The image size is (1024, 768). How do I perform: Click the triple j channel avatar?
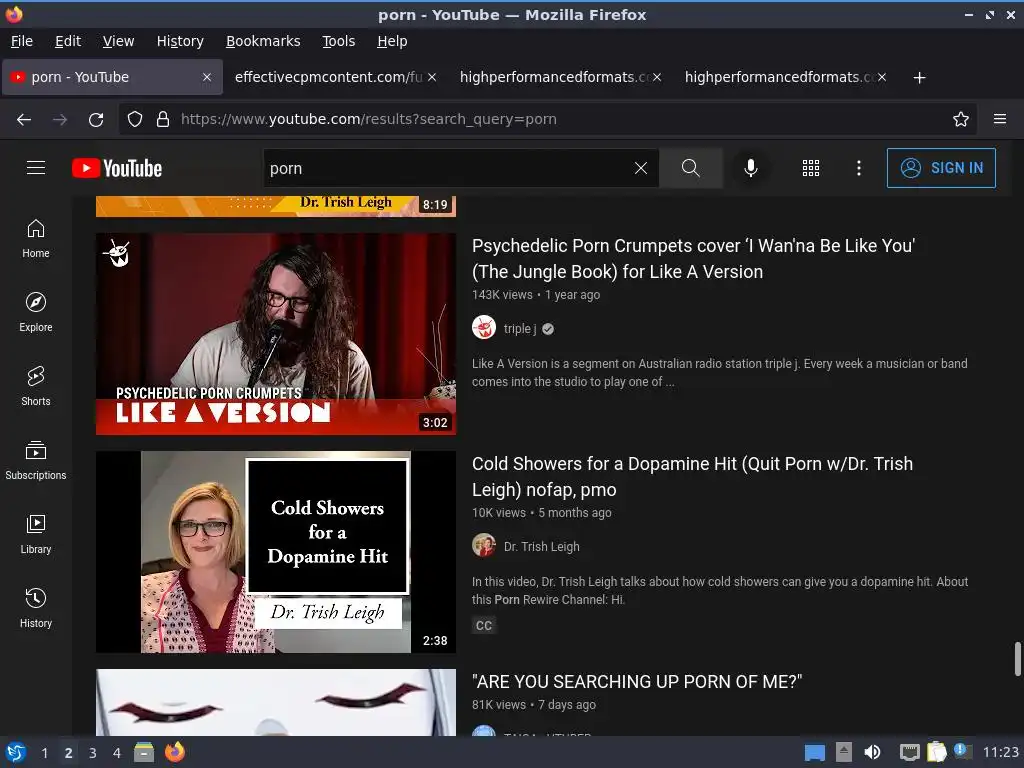coord(484,327)
